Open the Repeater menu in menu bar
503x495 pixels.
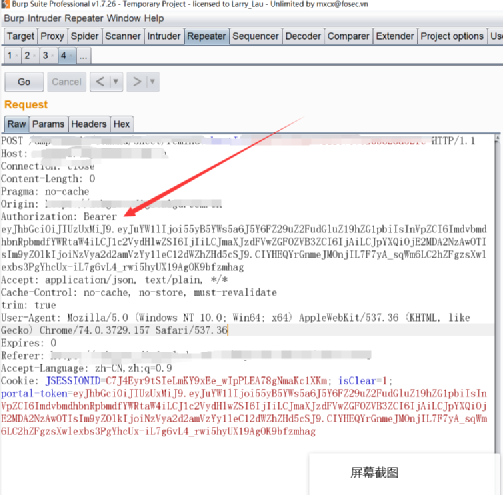(84, 18)
